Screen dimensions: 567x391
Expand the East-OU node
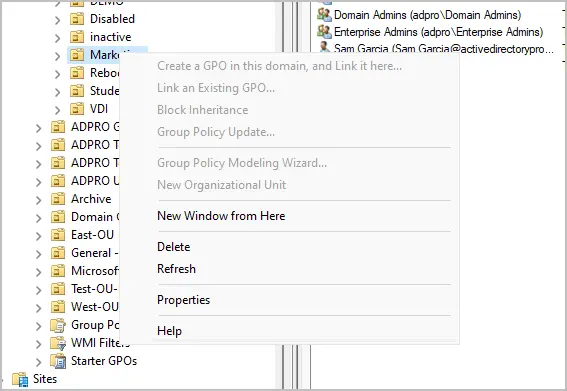pos(39,236)
